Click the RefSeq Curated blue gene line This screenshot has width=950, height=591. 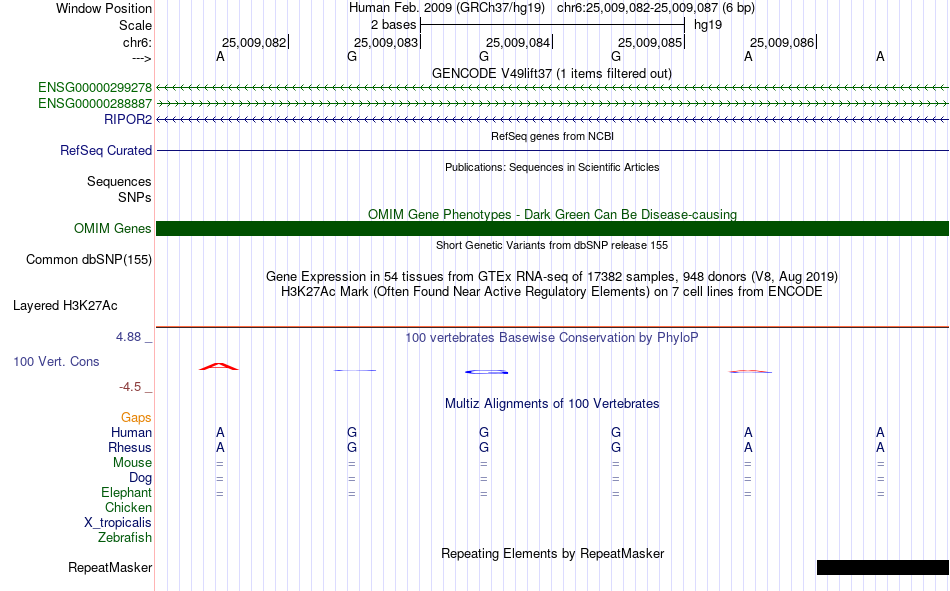click(552, 150)
